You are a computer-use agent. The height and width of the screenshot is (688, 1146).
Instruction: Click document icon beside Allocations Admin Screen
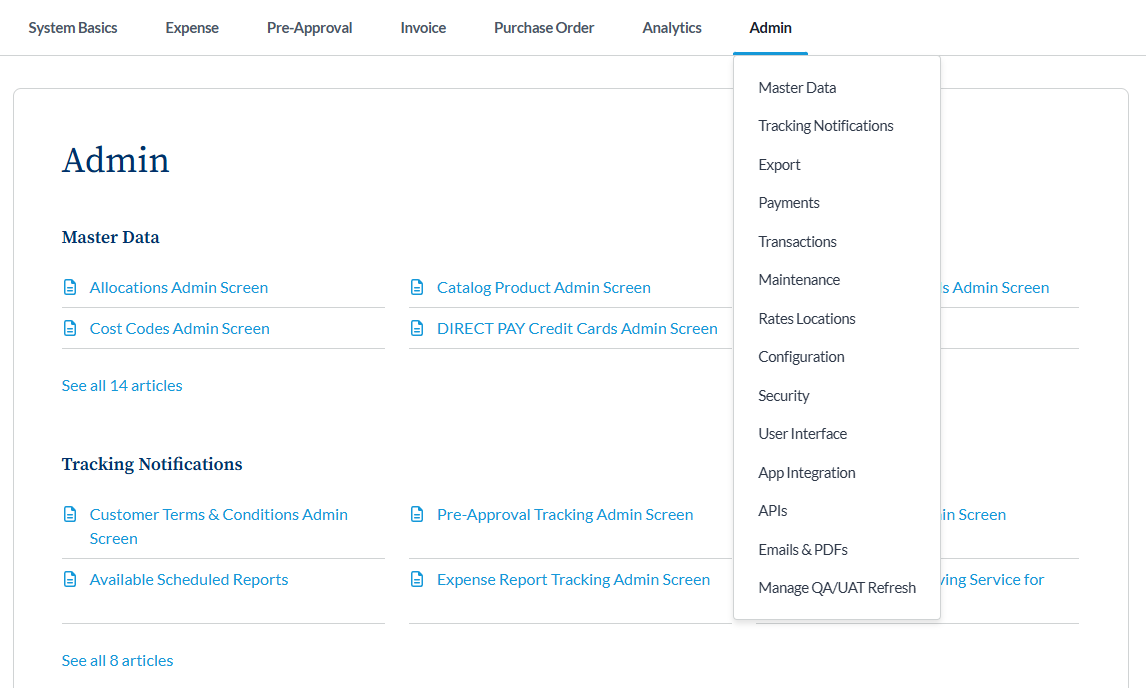[x=70, y=288]
